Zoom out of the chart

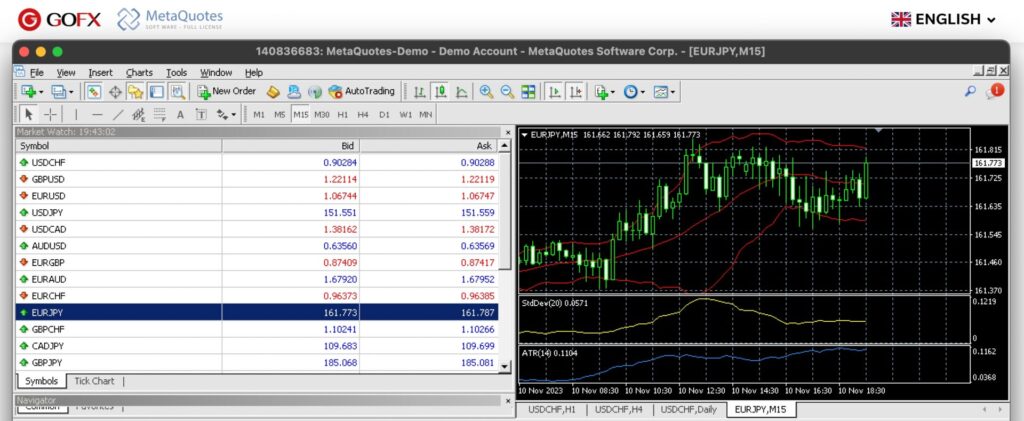pyautogui.click(x=506, y=91)
